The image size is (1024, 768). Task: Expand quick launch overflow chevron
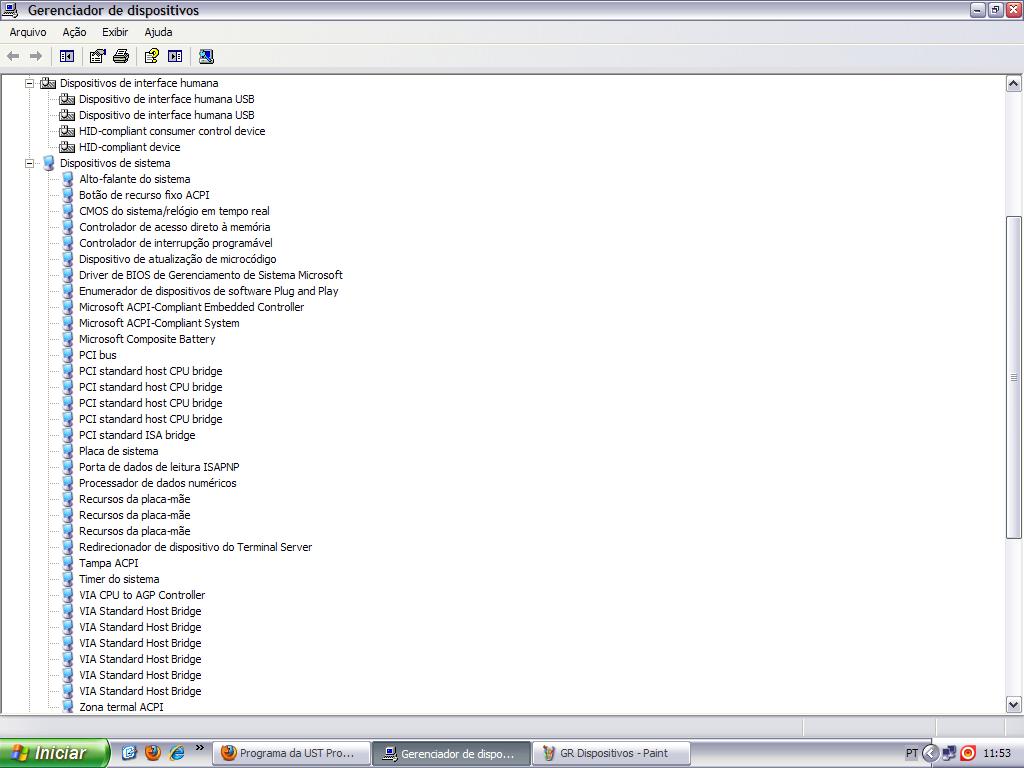[200, 748]
